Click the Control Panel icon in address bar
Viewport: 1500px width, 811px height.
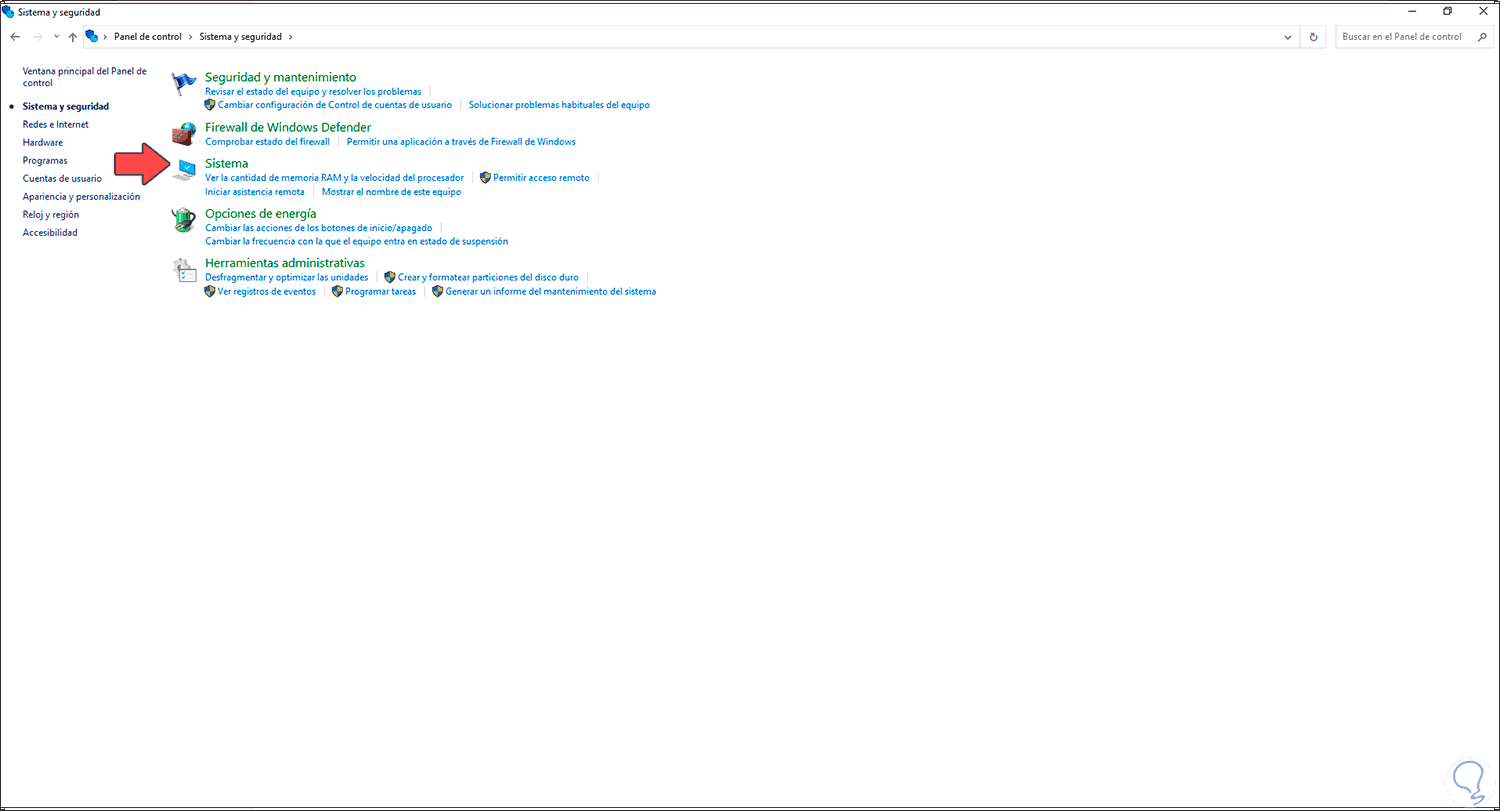92,37
